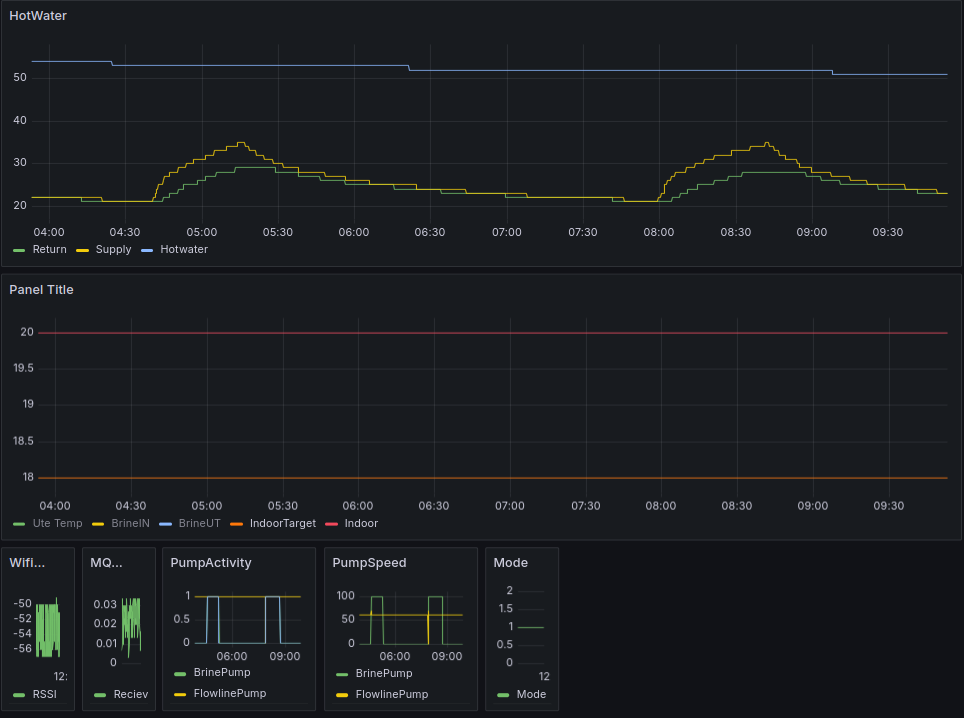Click the 06:00 time label in PumpSpeed panel
Screen dimensions: 964x718
(395, 657)
